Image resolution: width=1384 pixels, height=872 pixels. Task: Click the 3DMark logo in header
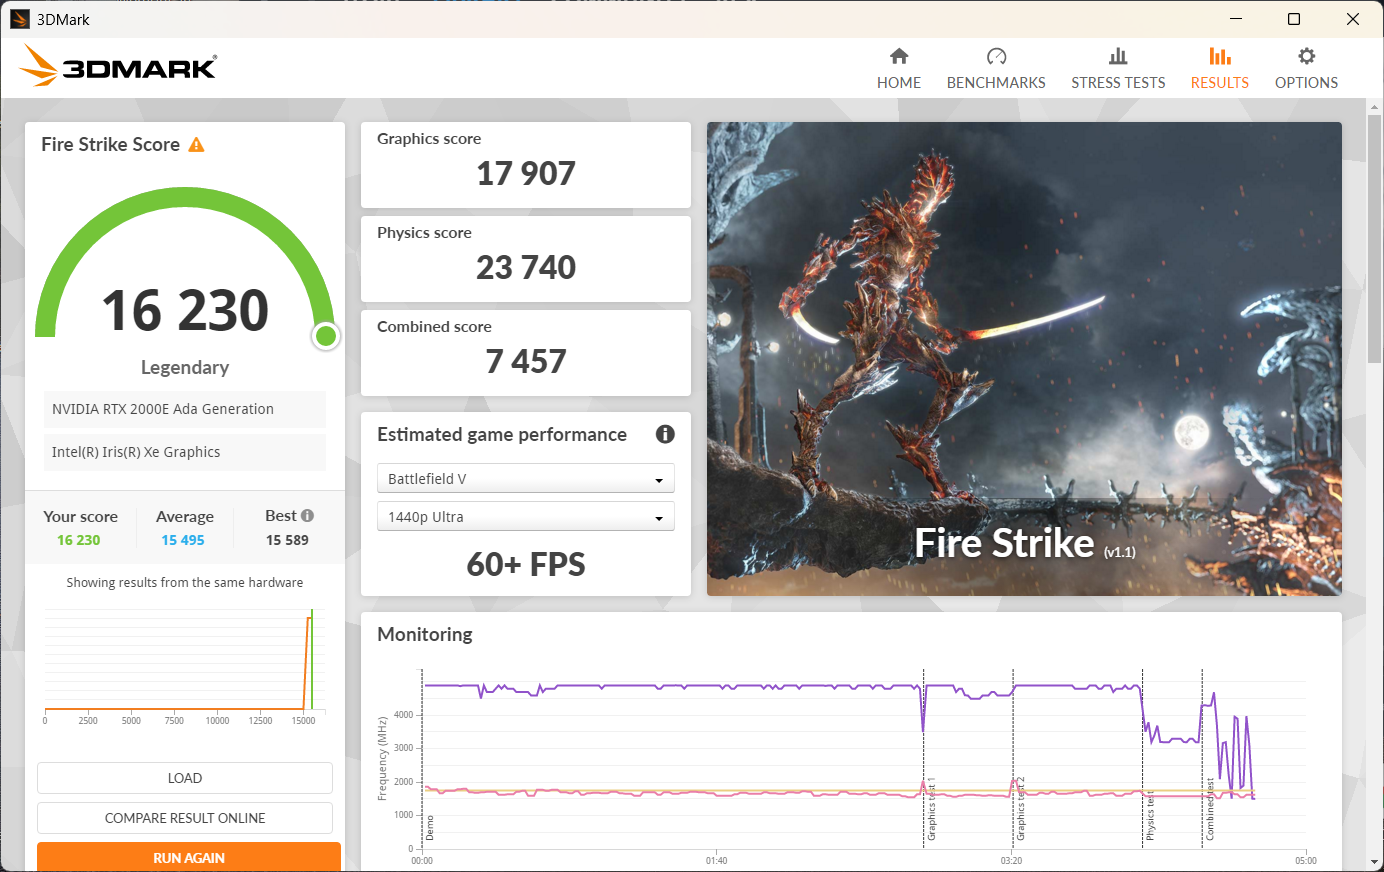pyautogui.click(x=118, y=66)
